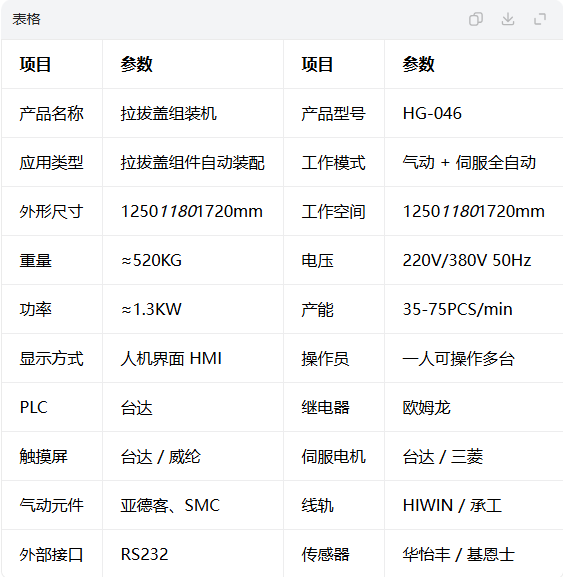Select the 产品型号 cell
This screenshot has width=563, height=577.
tap(333, 113)
